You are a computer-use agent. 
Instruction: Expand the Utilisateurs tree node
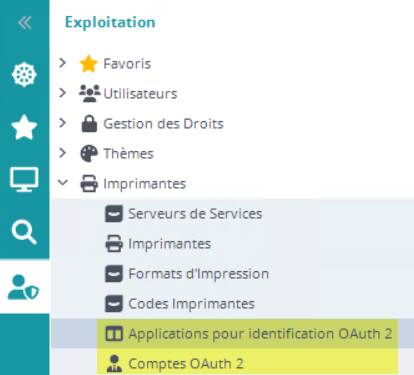point(62,93)
